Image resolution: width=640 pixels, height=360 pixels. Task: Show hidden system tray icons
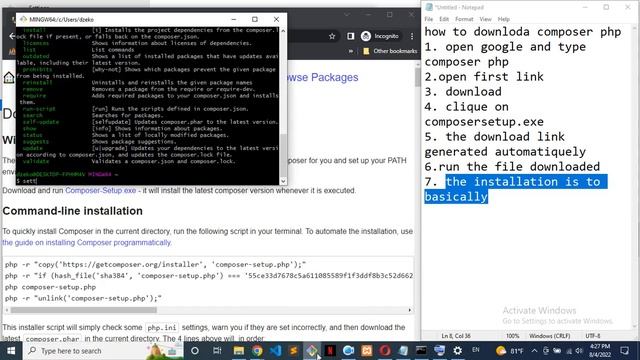(x=534, y=351)
